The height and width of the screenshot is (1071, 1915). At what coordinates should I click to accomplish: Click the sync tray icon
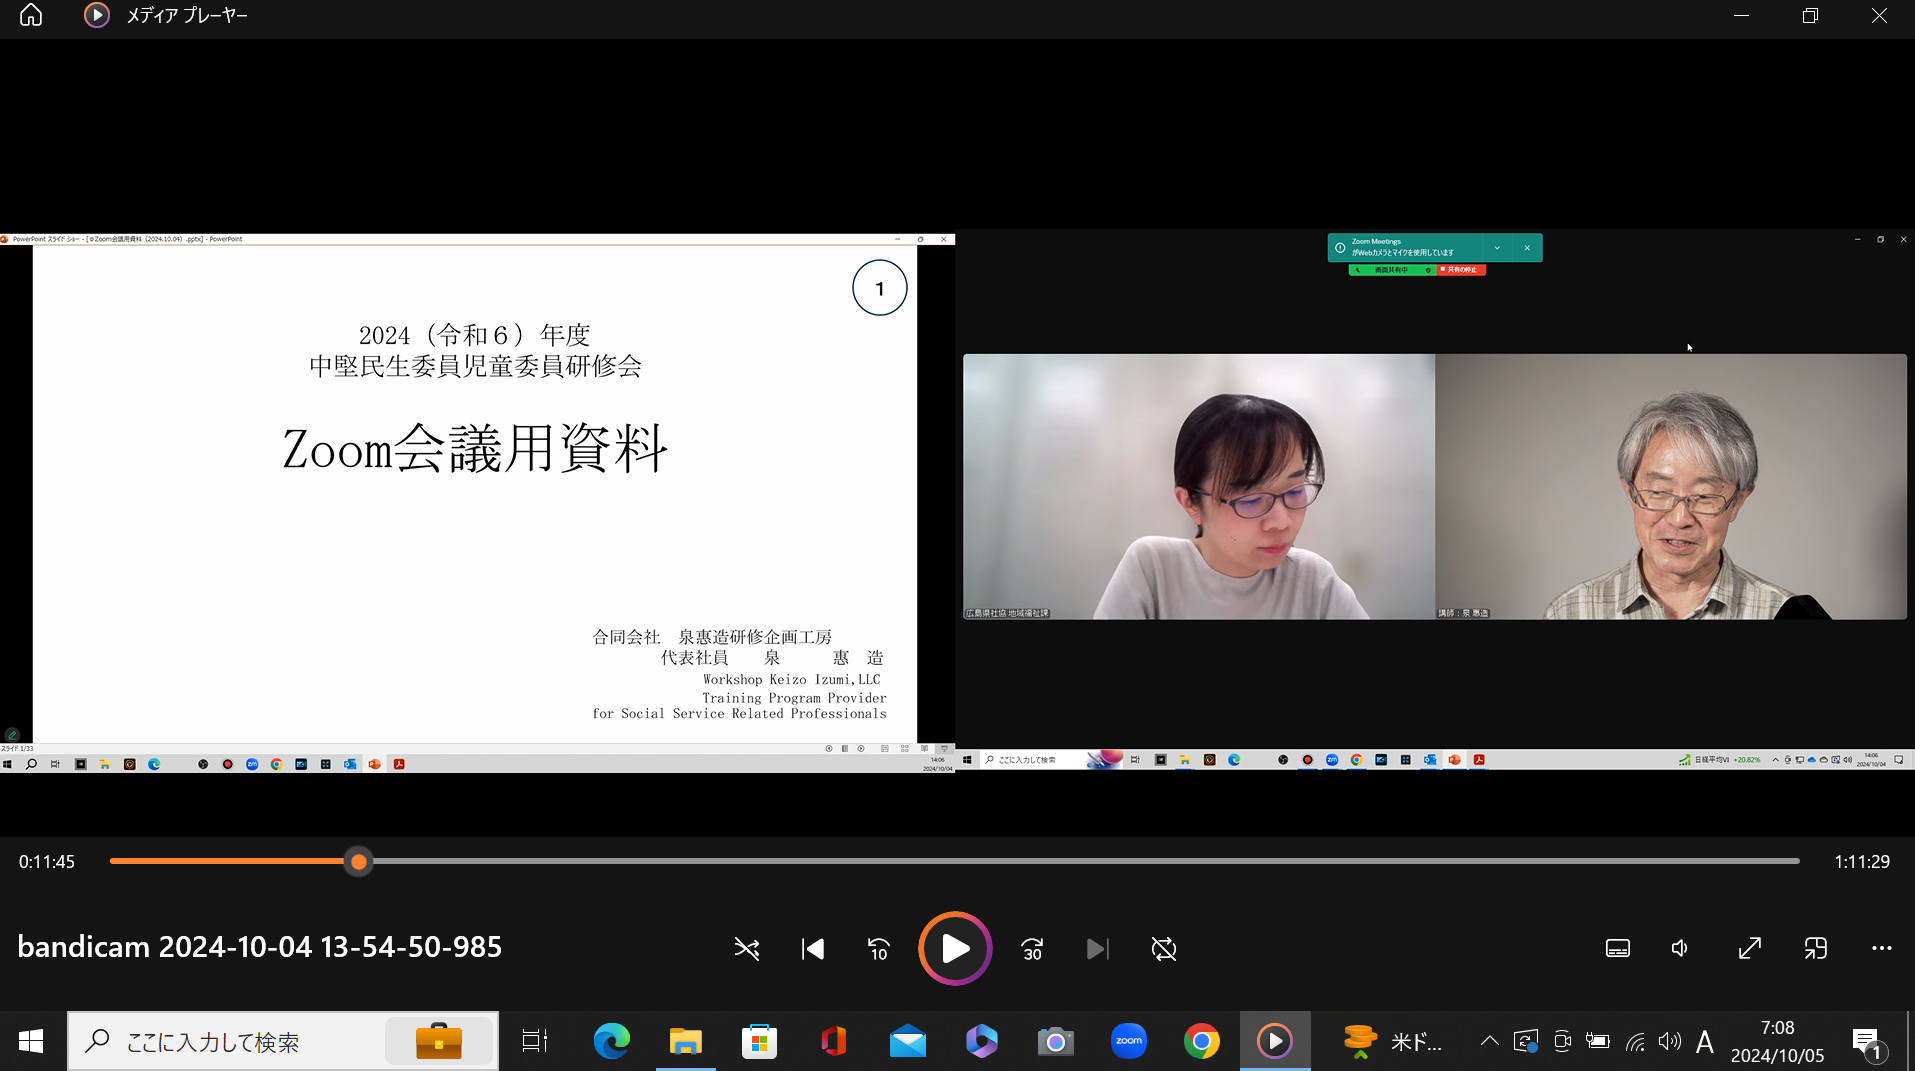point(1526,1042)
